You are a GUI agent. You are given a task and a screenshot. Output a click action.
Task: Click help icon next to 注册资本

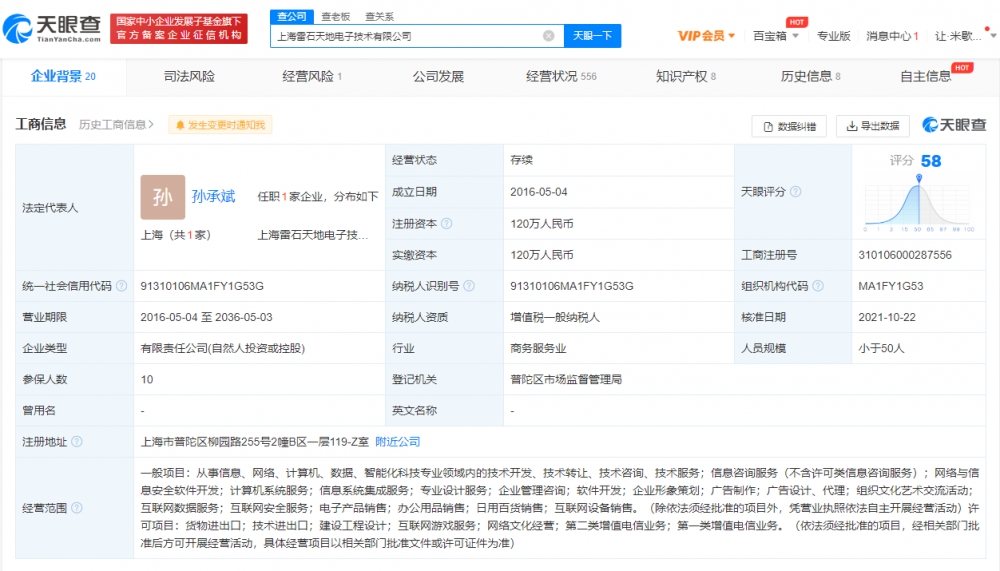point(447,223)
